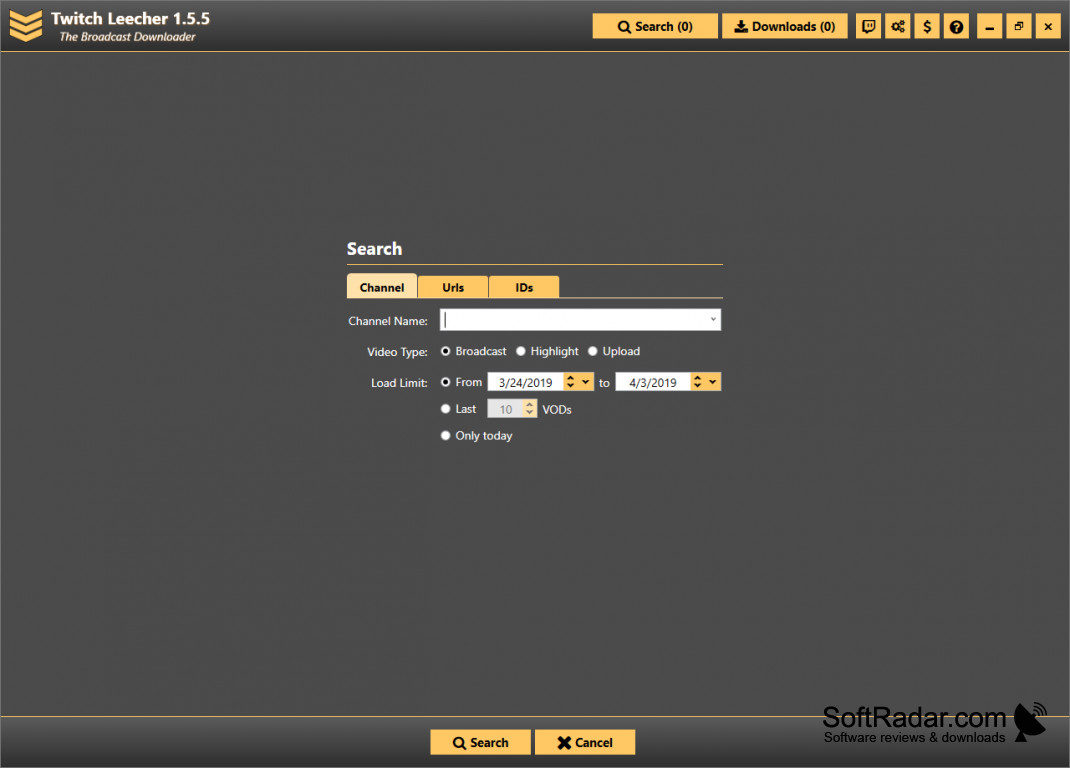Select the Last VODs load limit option
The width and height of the screenshot is (1070, 768).
tap(459, 409)
